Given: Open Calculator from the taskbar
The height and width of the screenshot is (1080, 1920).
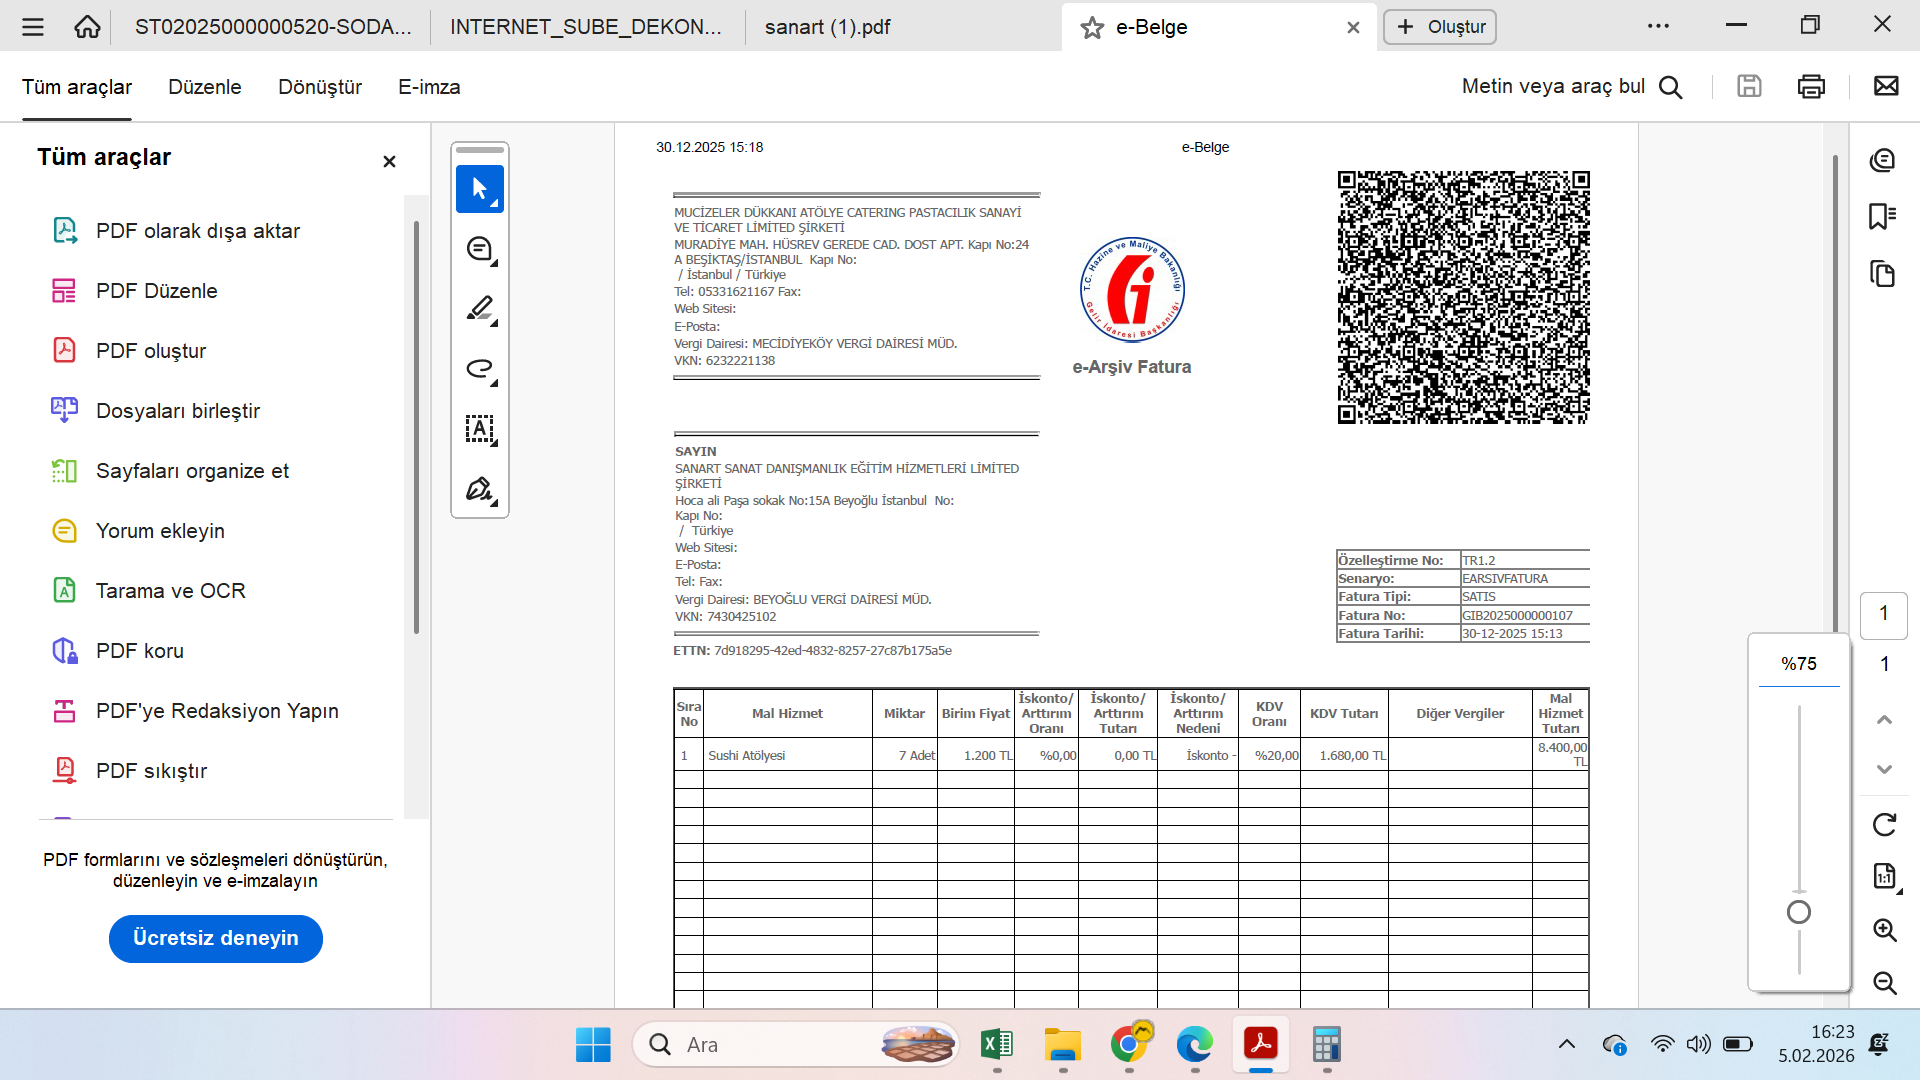Looking at the screenshot, I should pyautogui.click(x=1326, y=1044).
